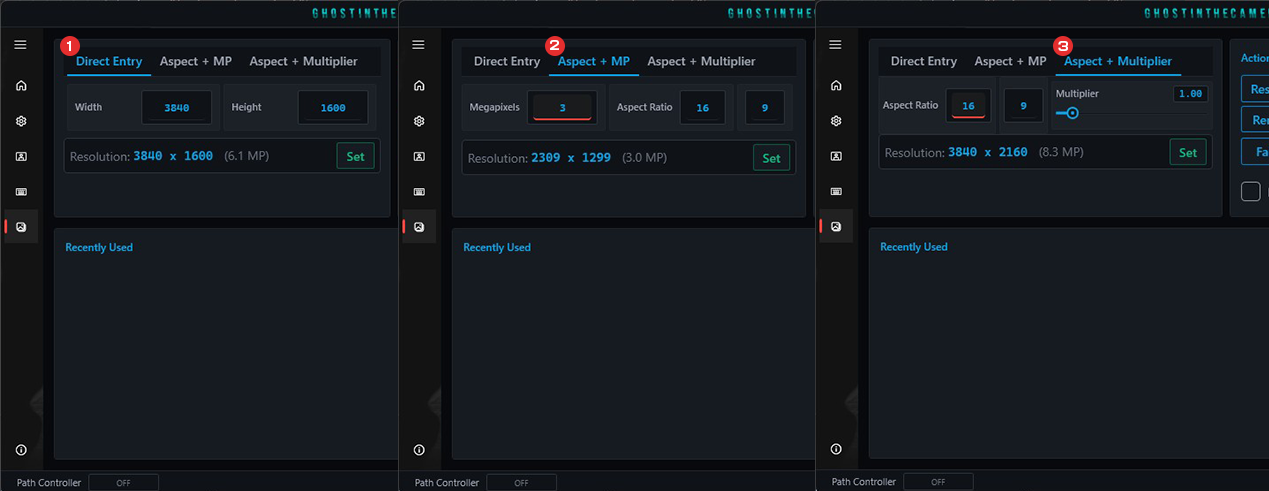Select the active Aspect + Multiplier tab above the slider

pyautogui.click(x=1118, y=61)
